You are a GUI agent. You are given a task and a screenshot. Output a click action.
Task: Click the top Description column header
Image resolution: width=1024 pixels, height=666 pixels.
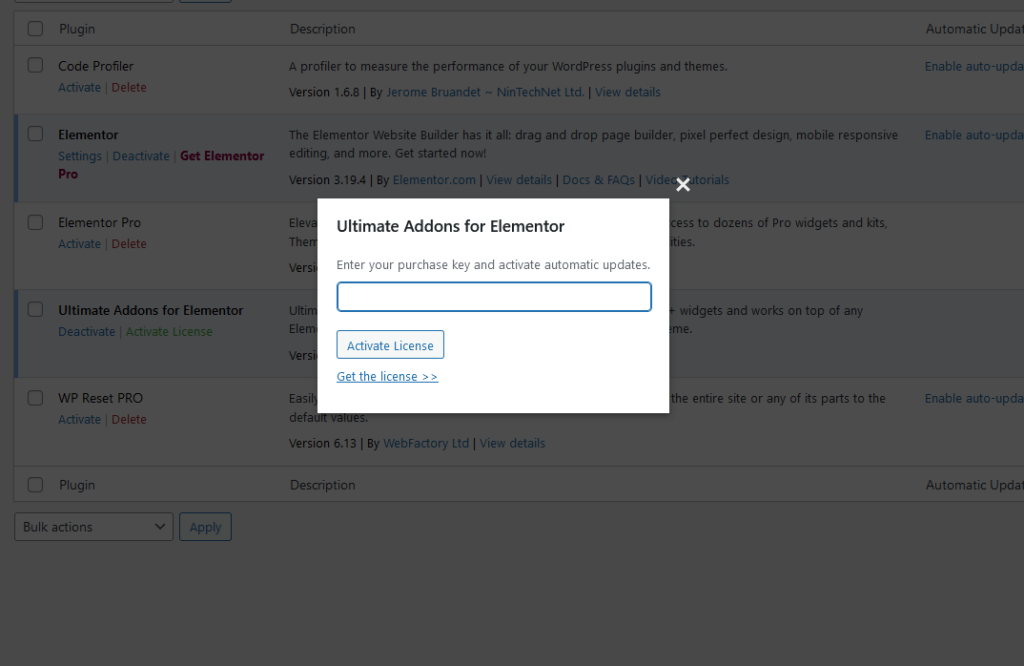click(323, 29)
